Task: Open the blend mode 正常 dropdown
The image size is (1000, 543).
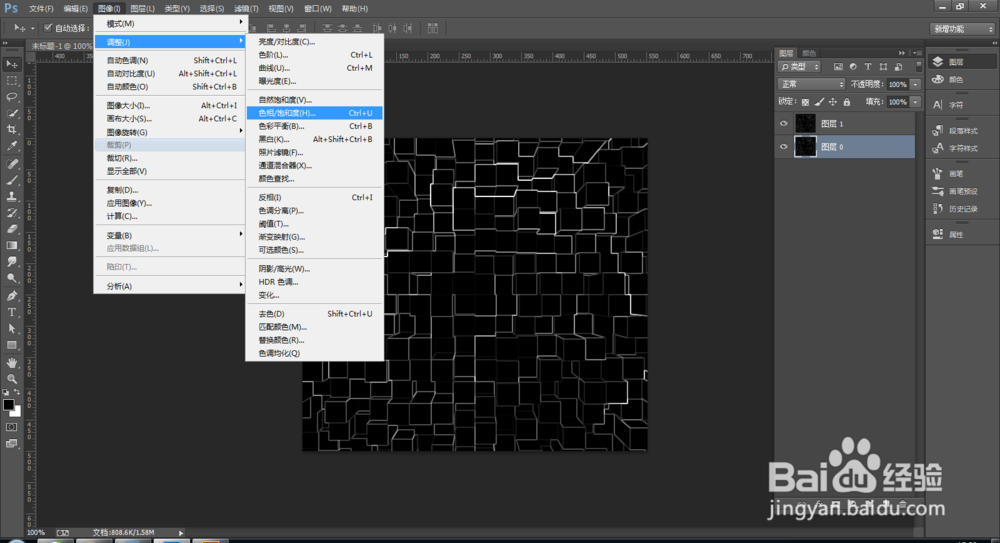Action: 811,84
